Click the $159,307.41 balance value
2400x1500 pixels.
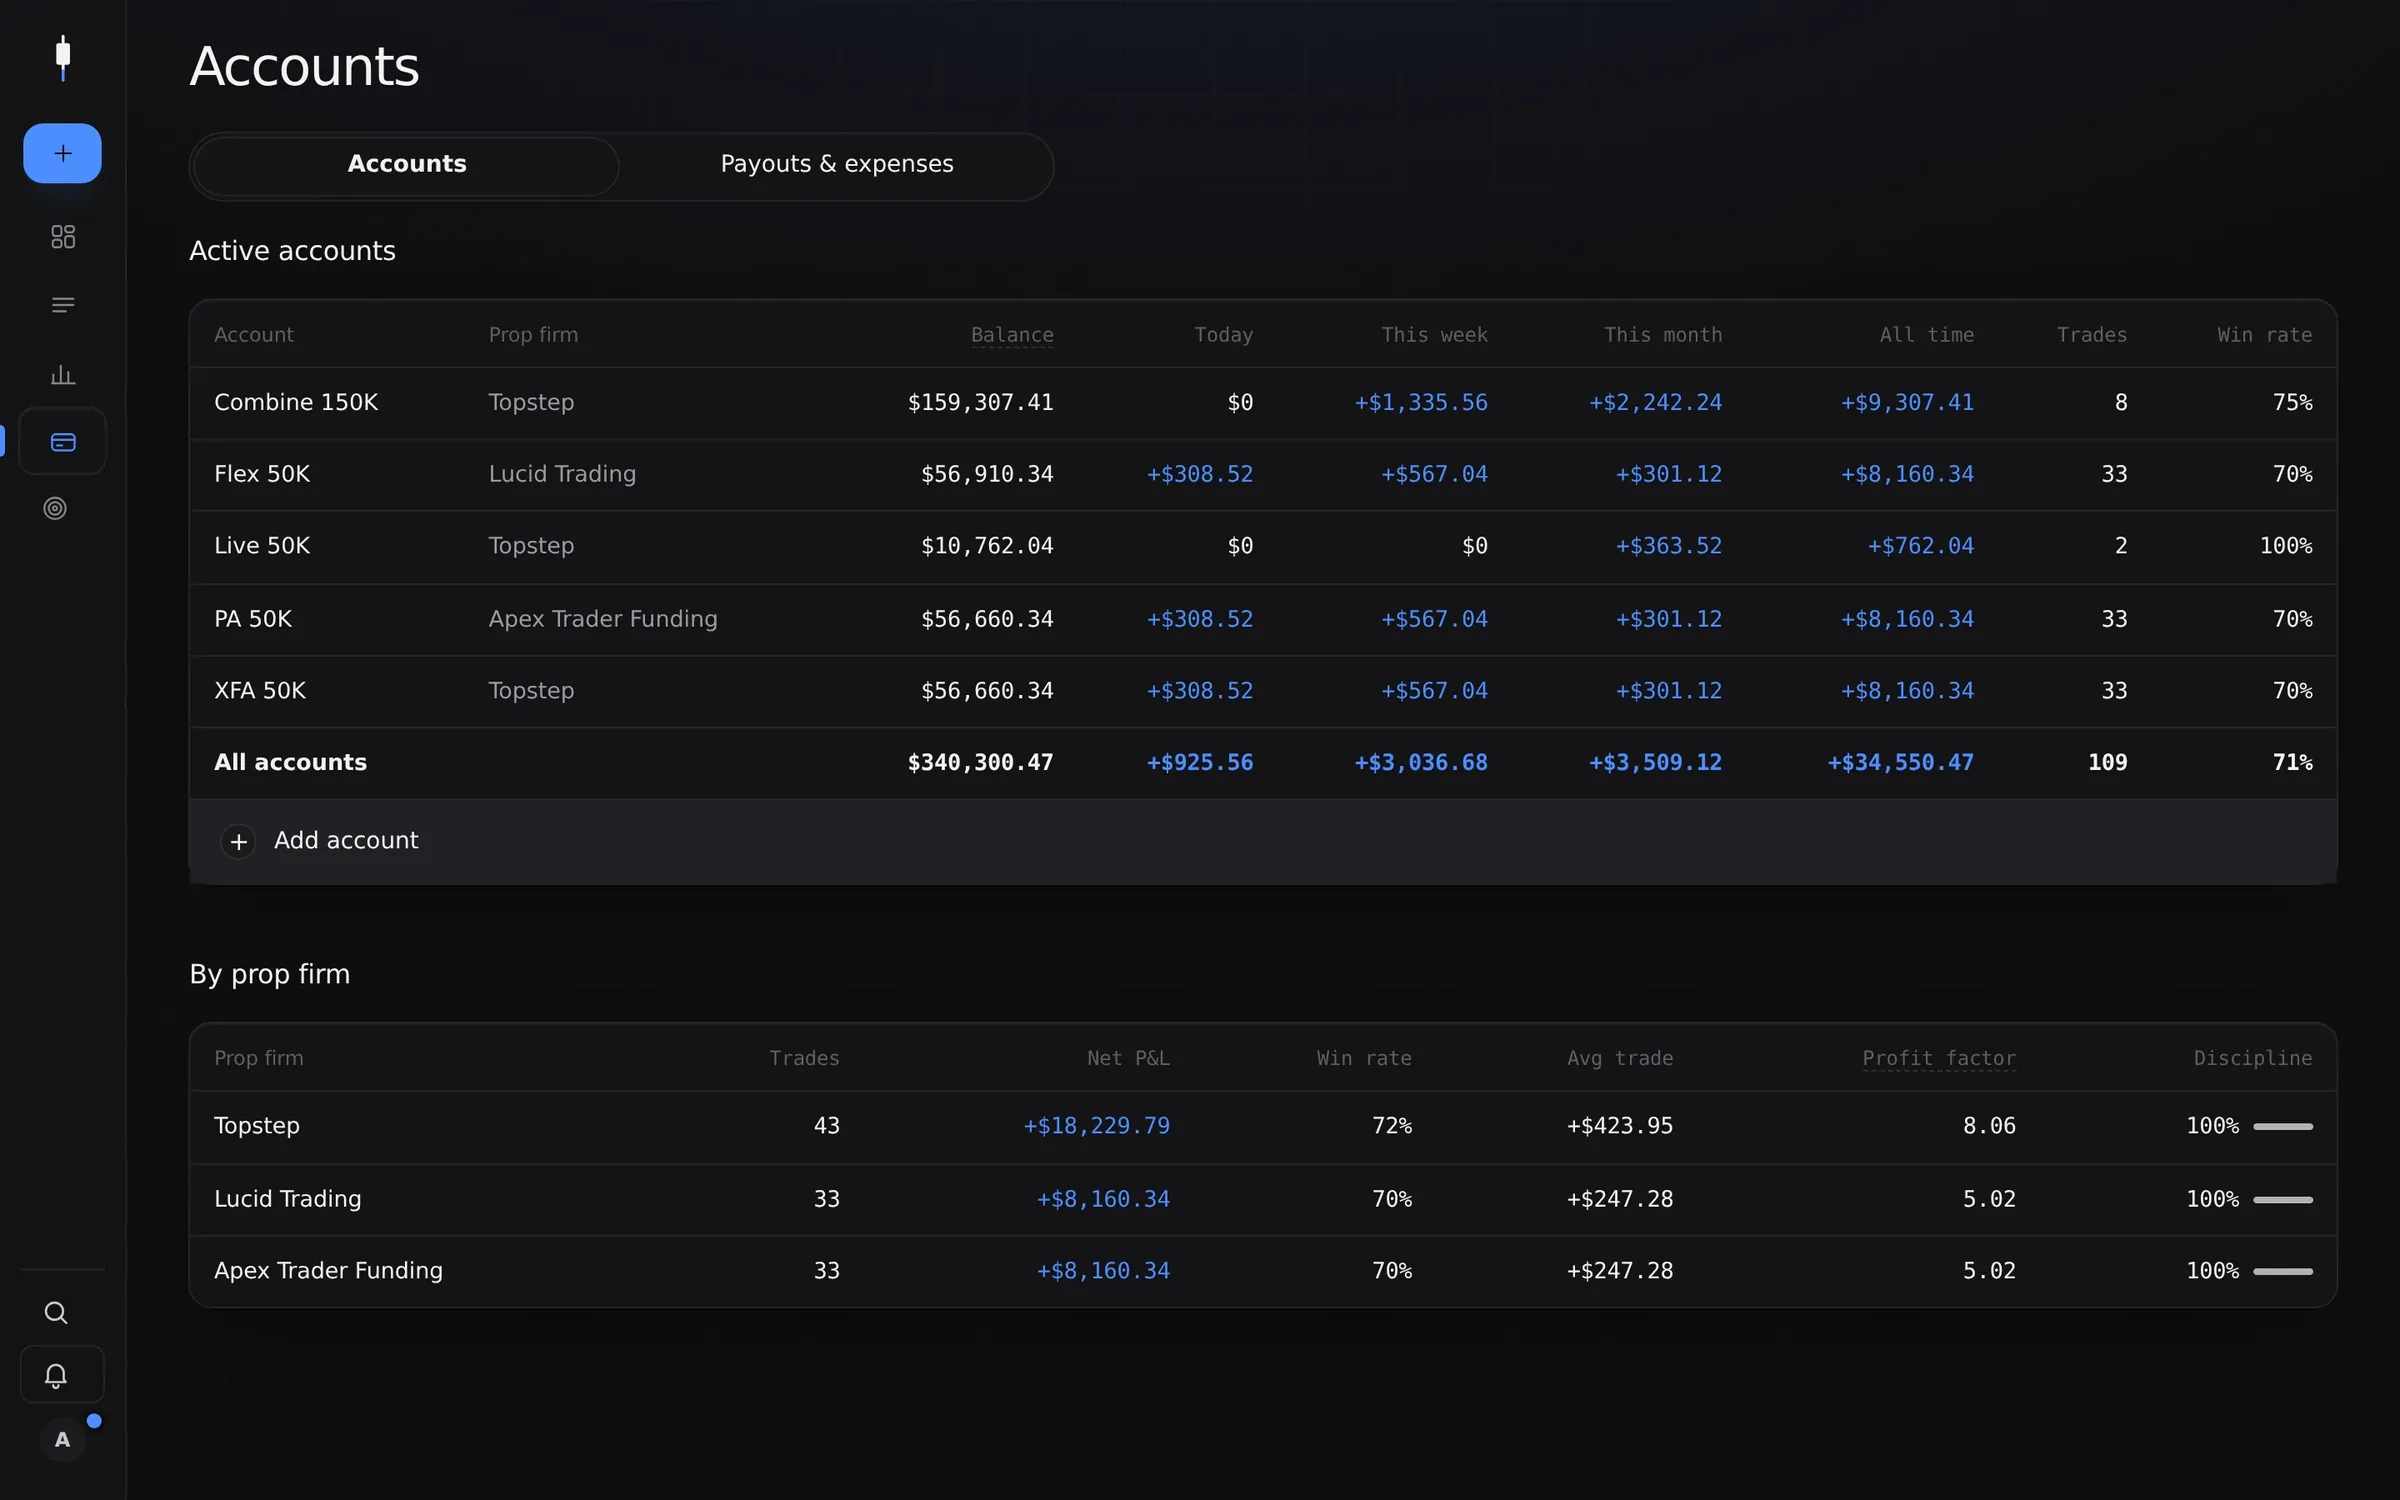coord(980,403)
